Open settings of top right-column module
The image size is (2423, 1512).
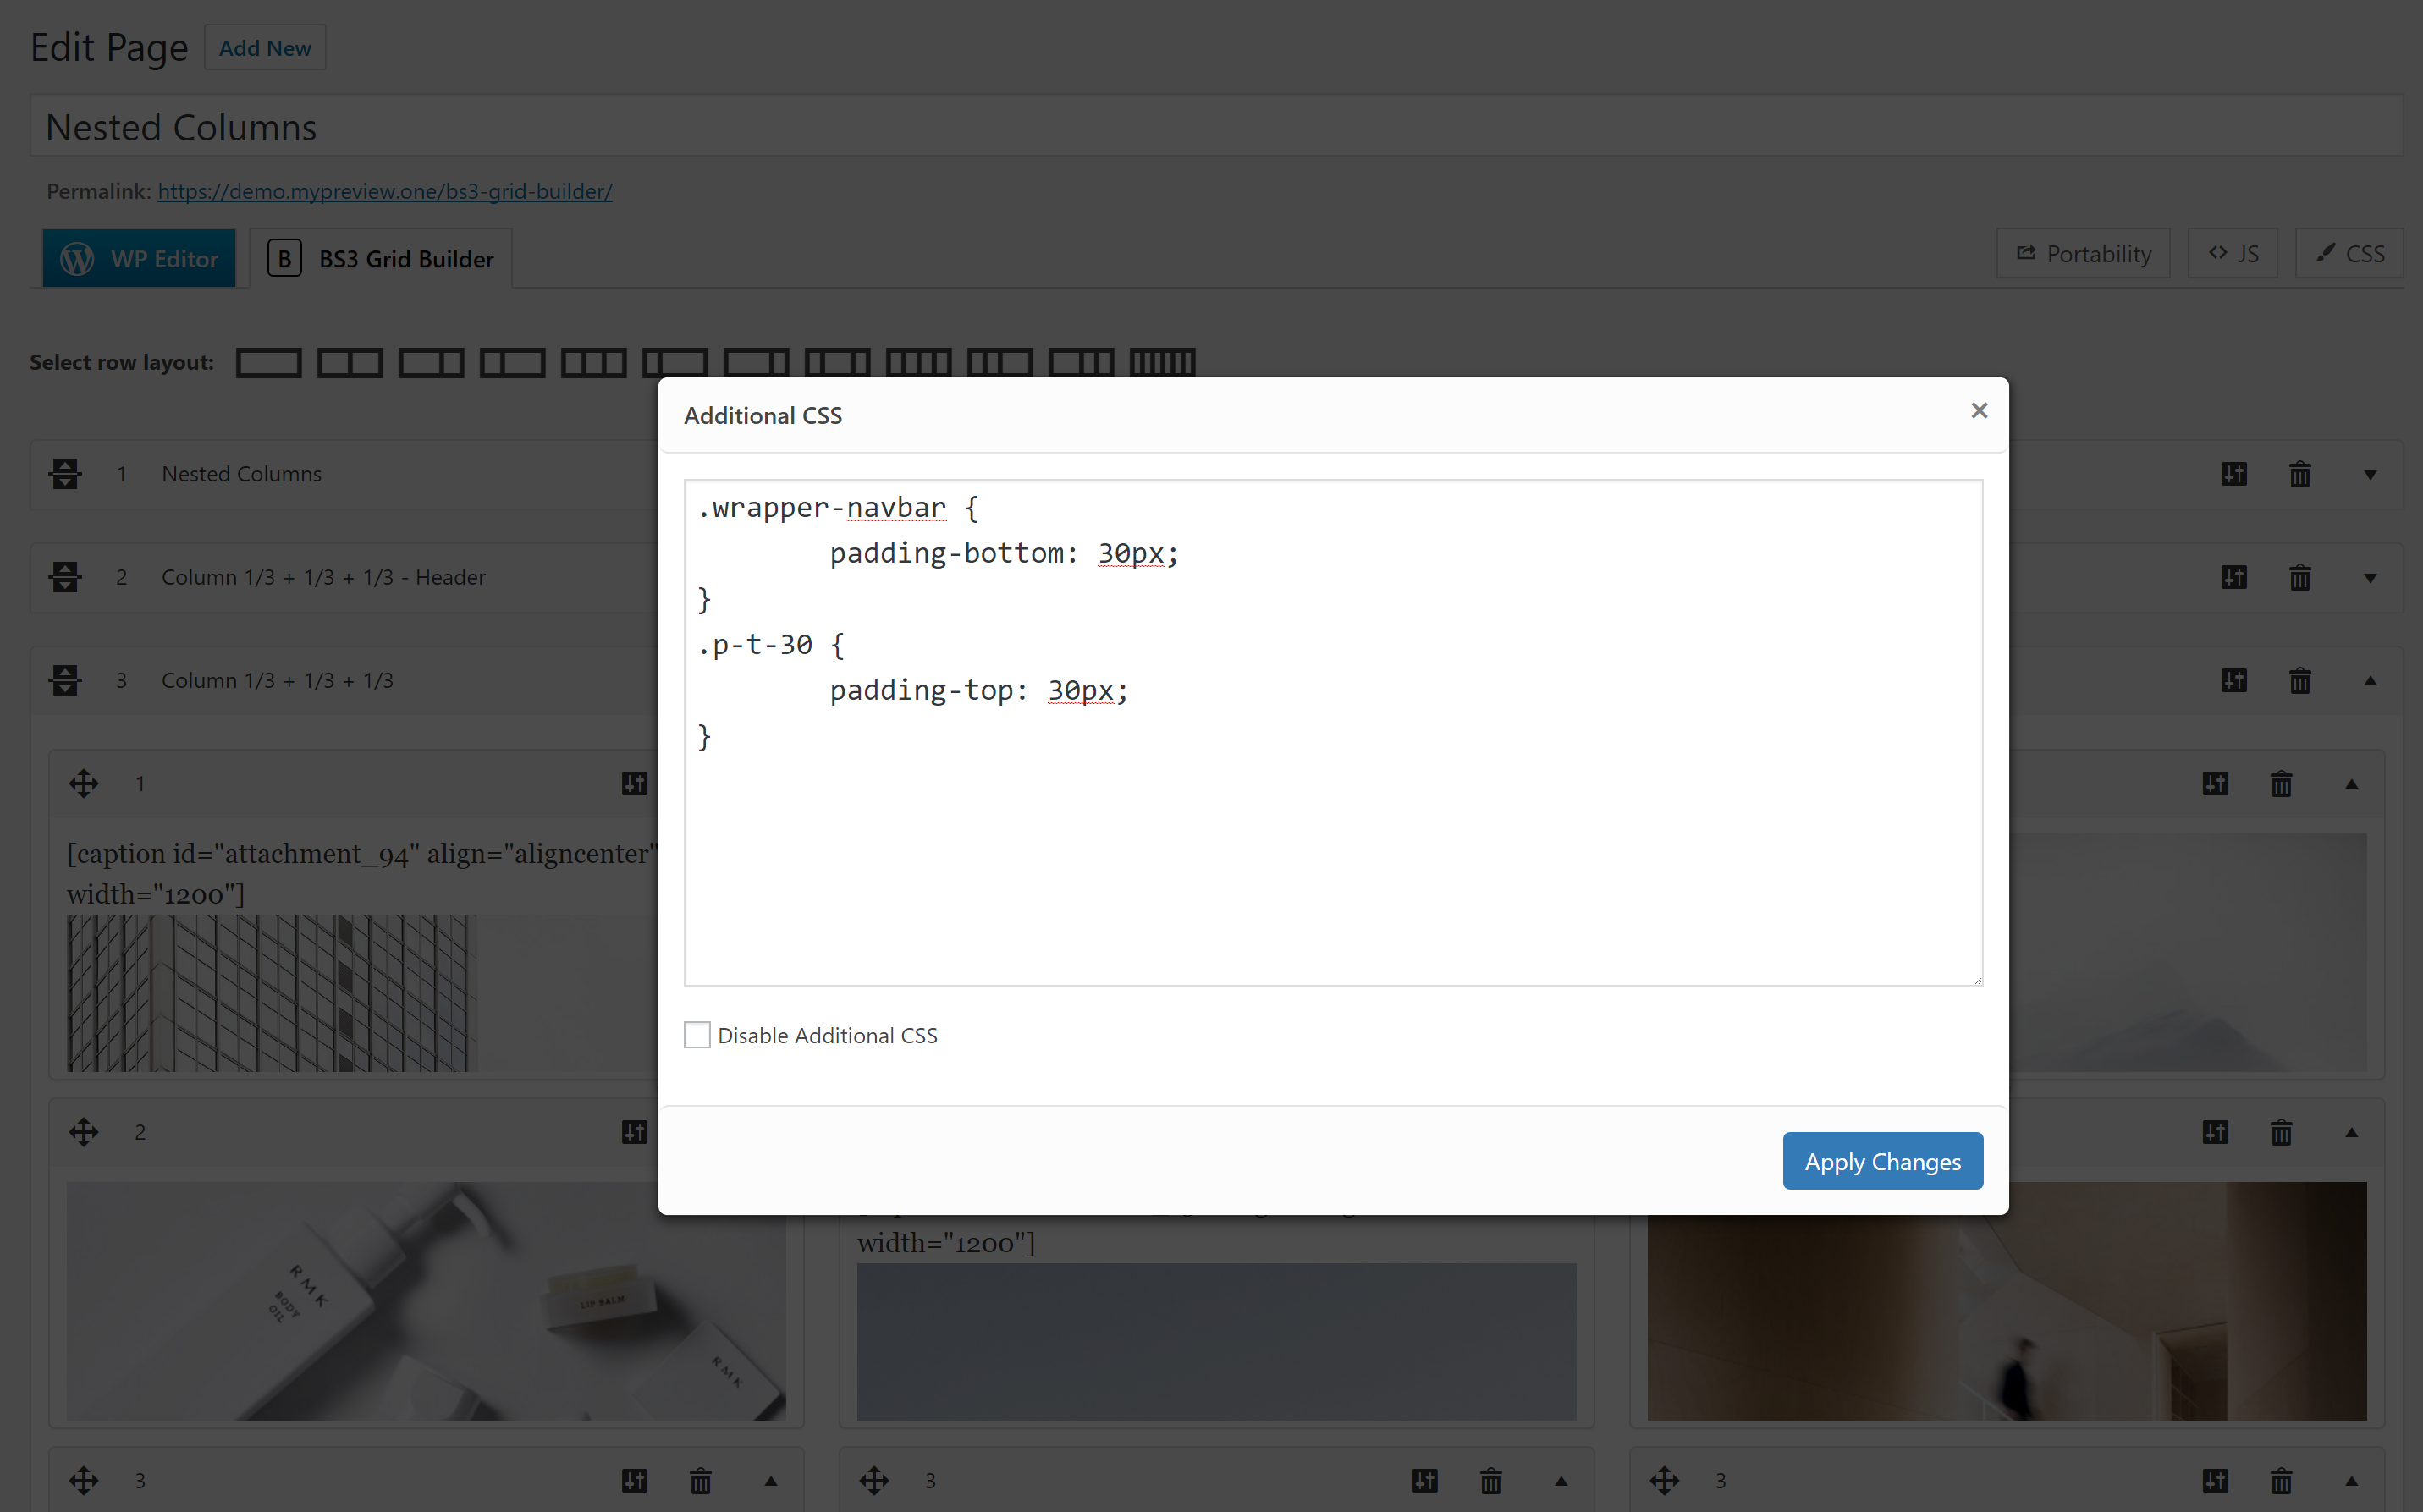coord(2215,783)
